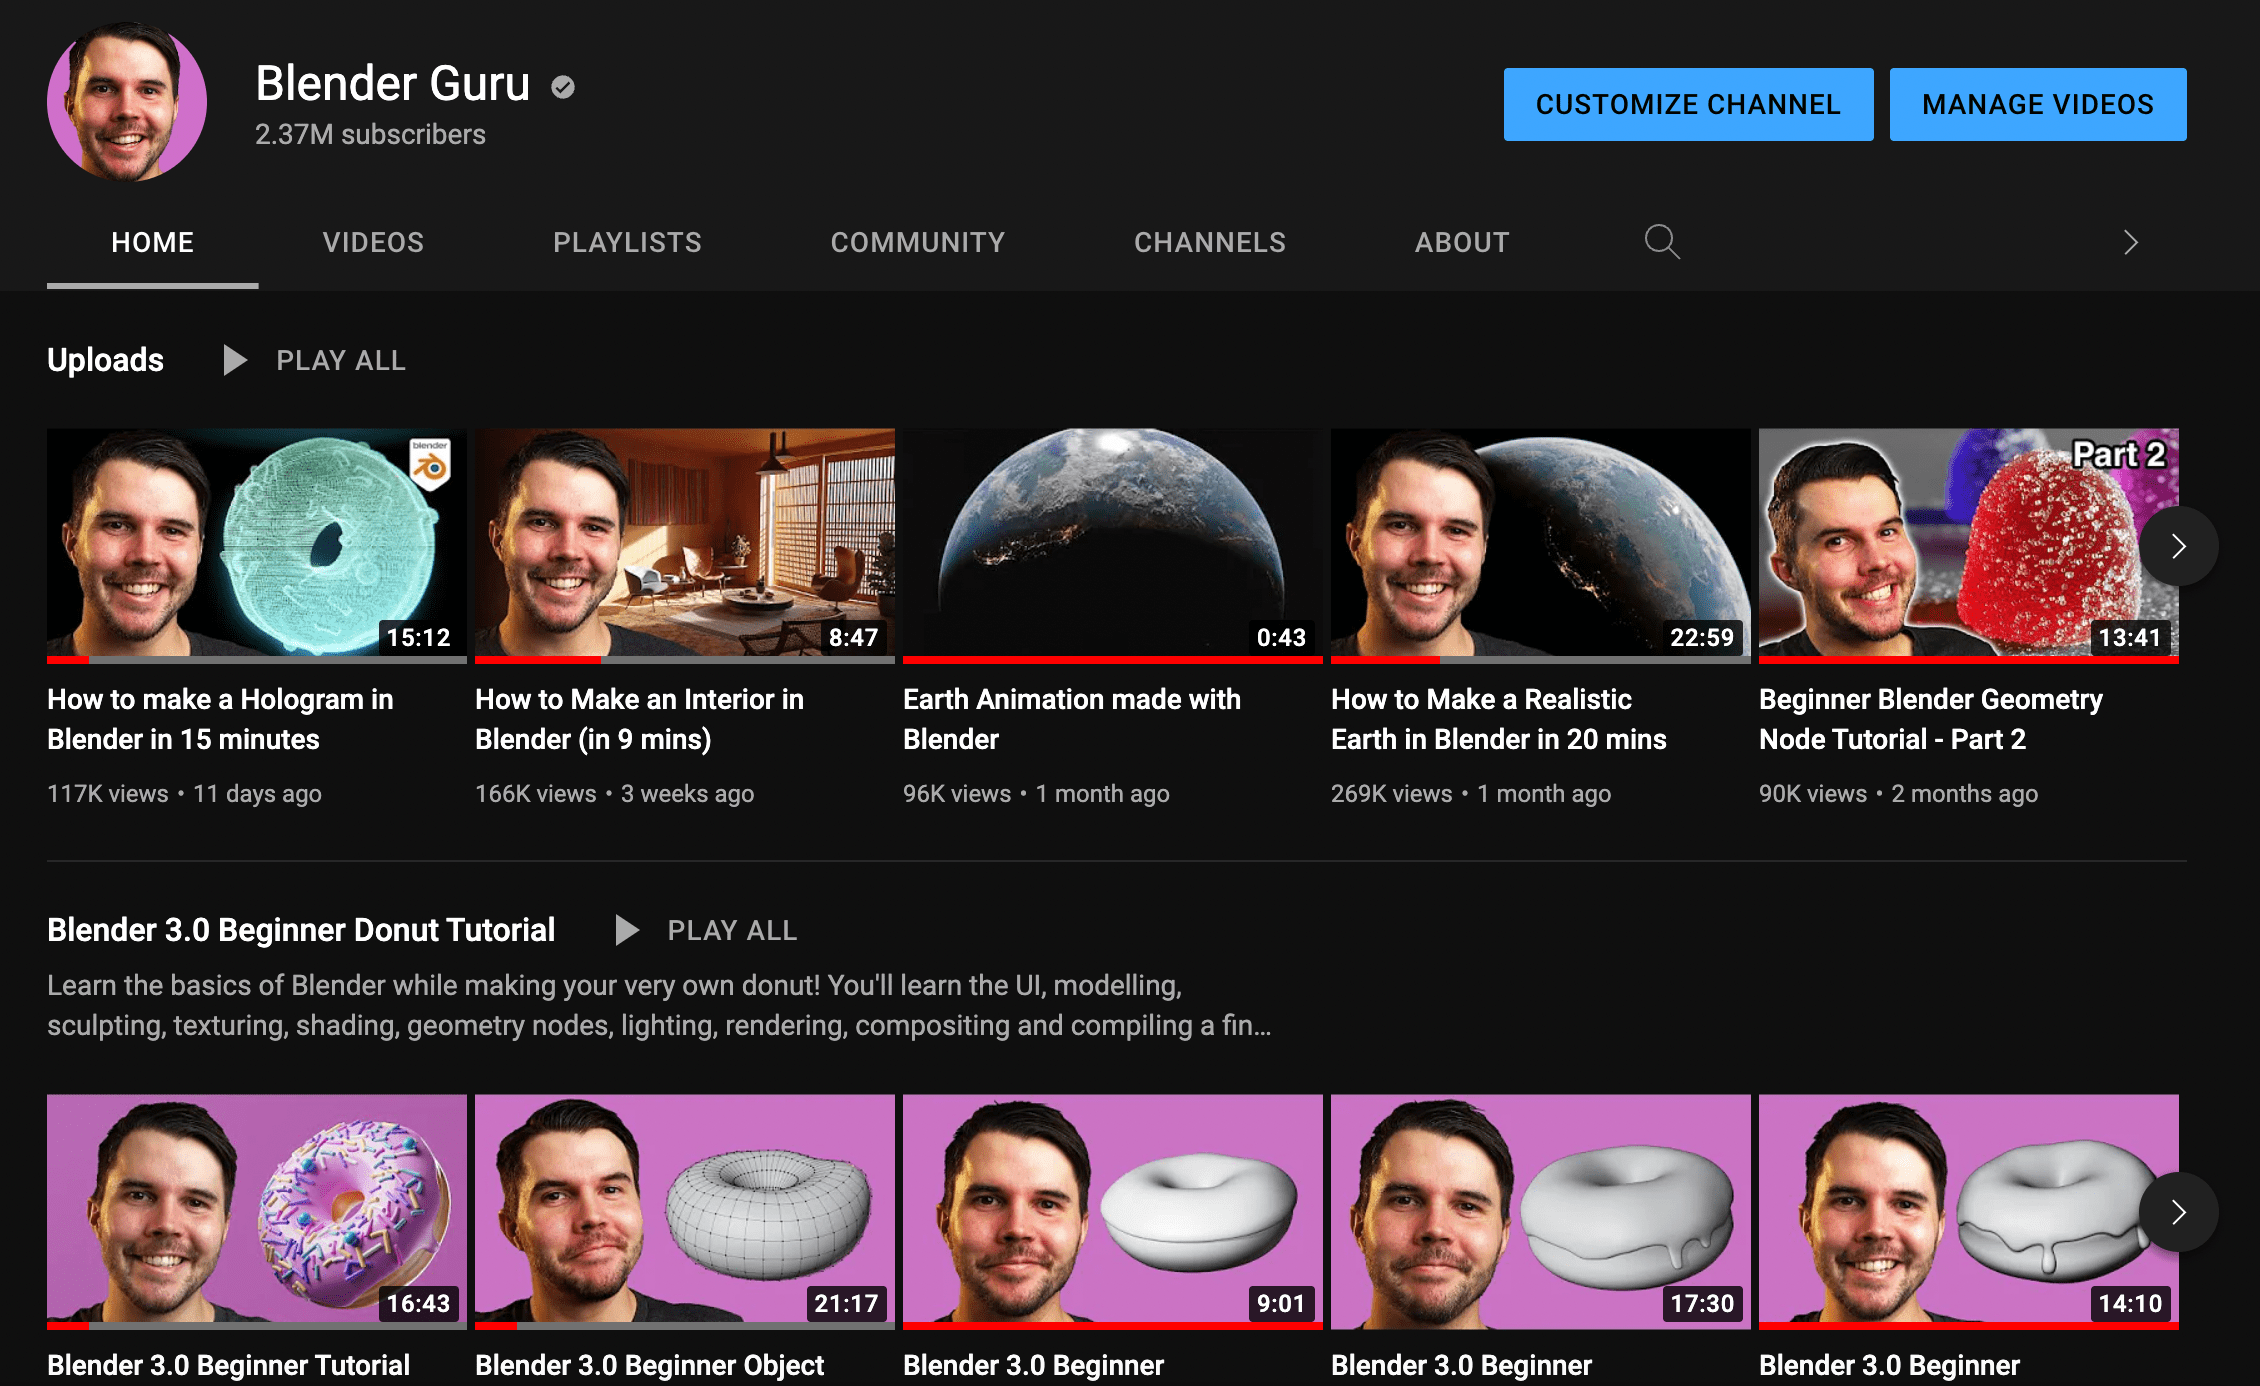2260x1386 pixels.
Task: Go to the COMMUNITY tab
Action: click(x=918, y=241)
